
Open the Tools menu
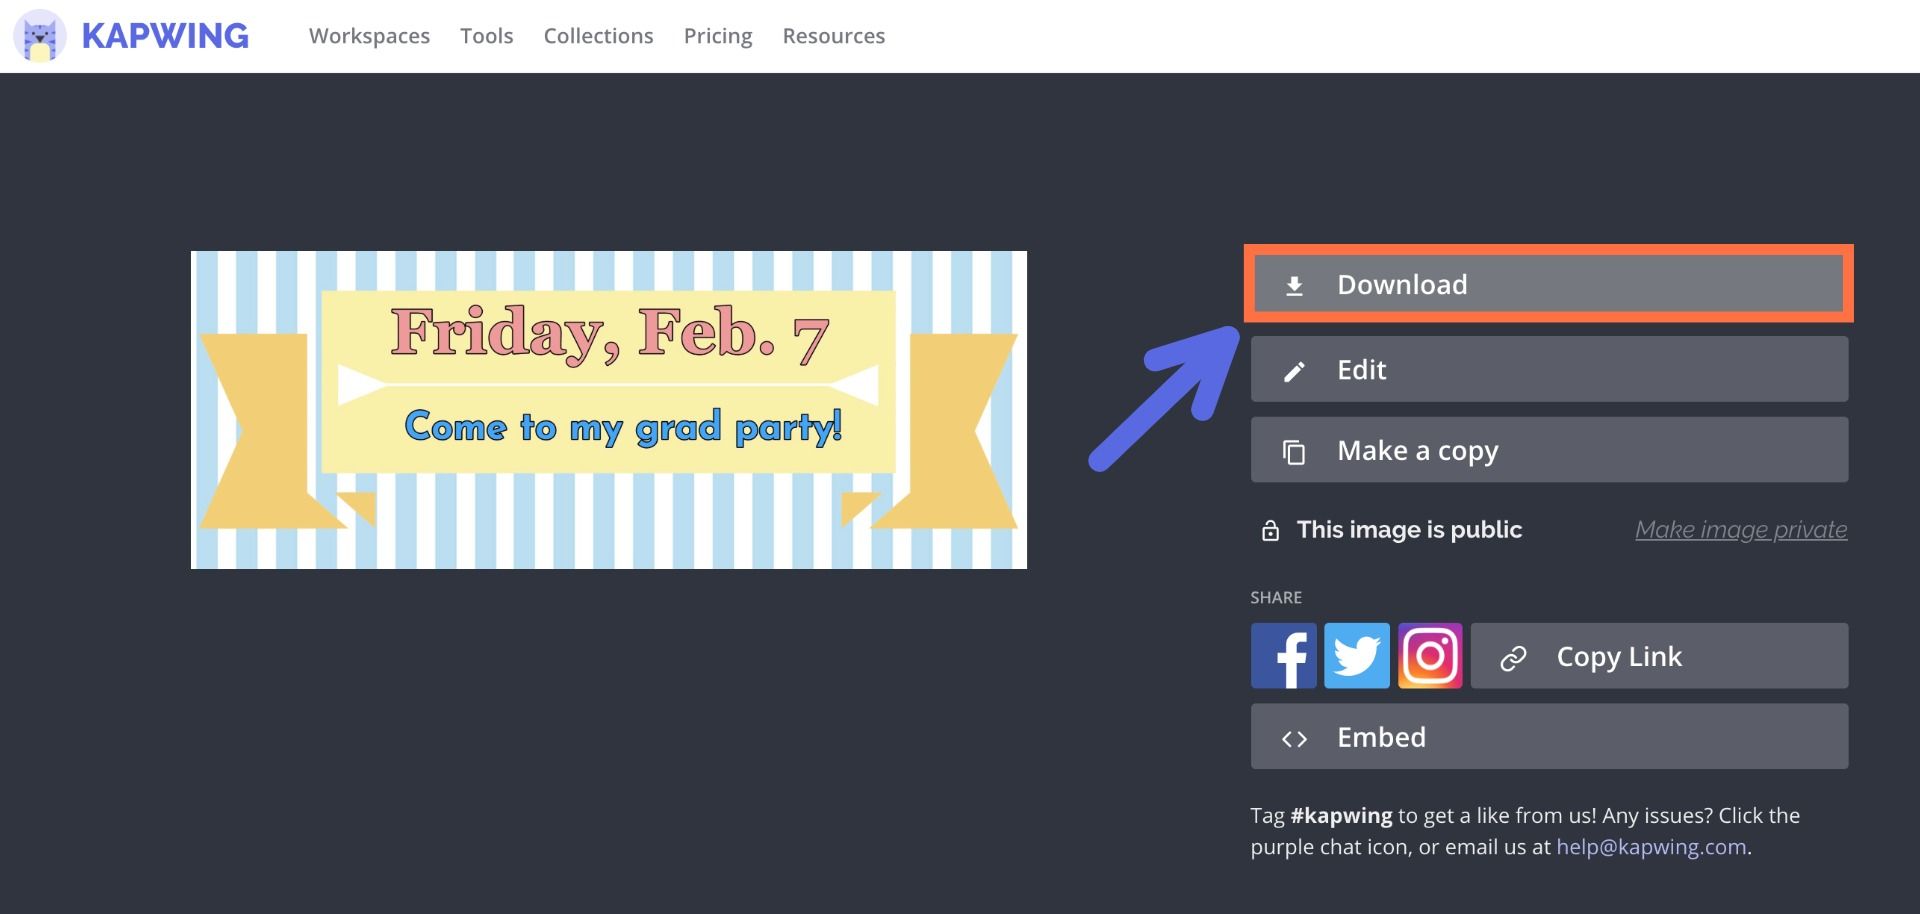tap(486, 36)
